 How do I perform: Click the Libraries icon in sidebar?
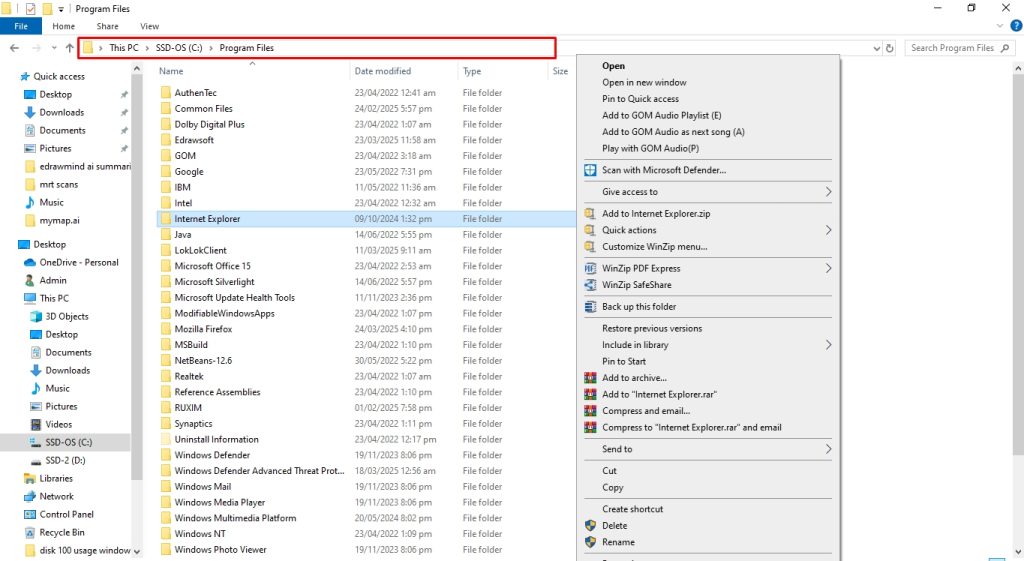click(x=29, y=478)
